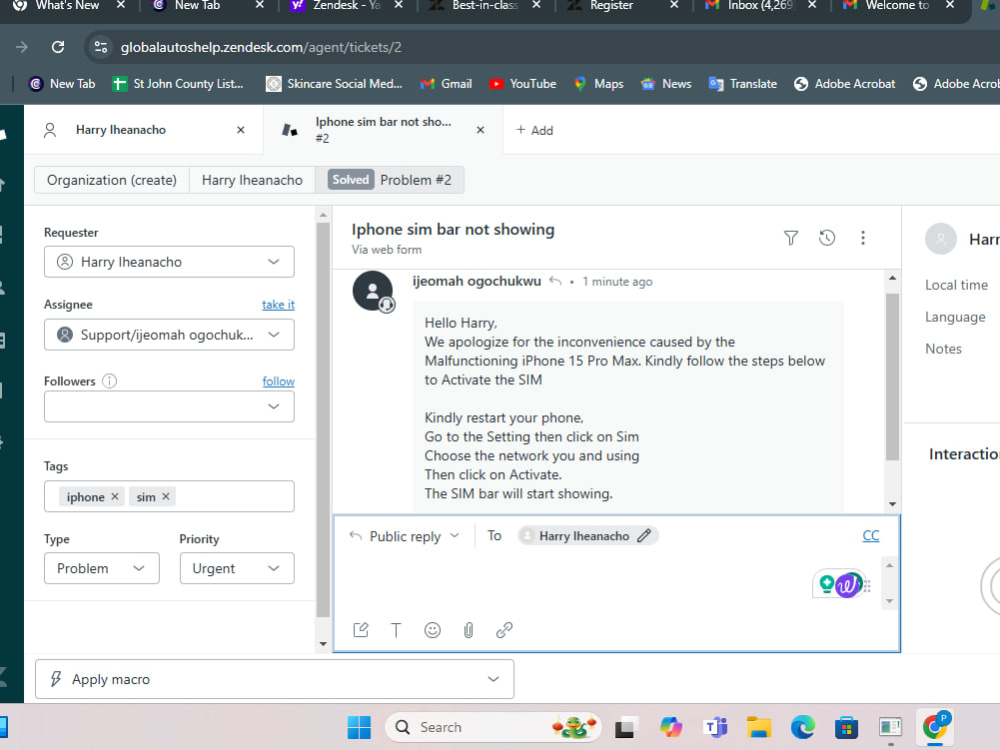The width and height of the screenshot is (1000, 750).
Task: Insert a link in the reply
Action: [x=504, y=630]
